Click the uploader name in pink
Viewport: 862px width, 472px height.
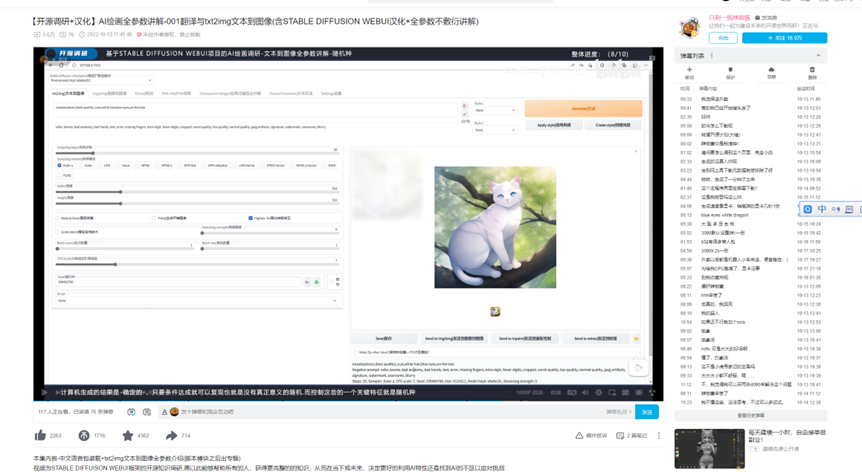point(729,18)
